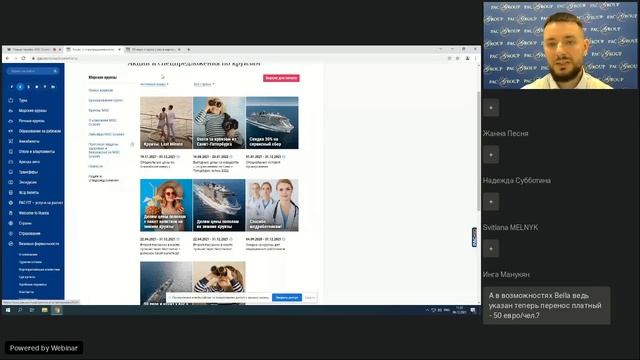Click the search magnifier in sidebar search box

[55, 71]
